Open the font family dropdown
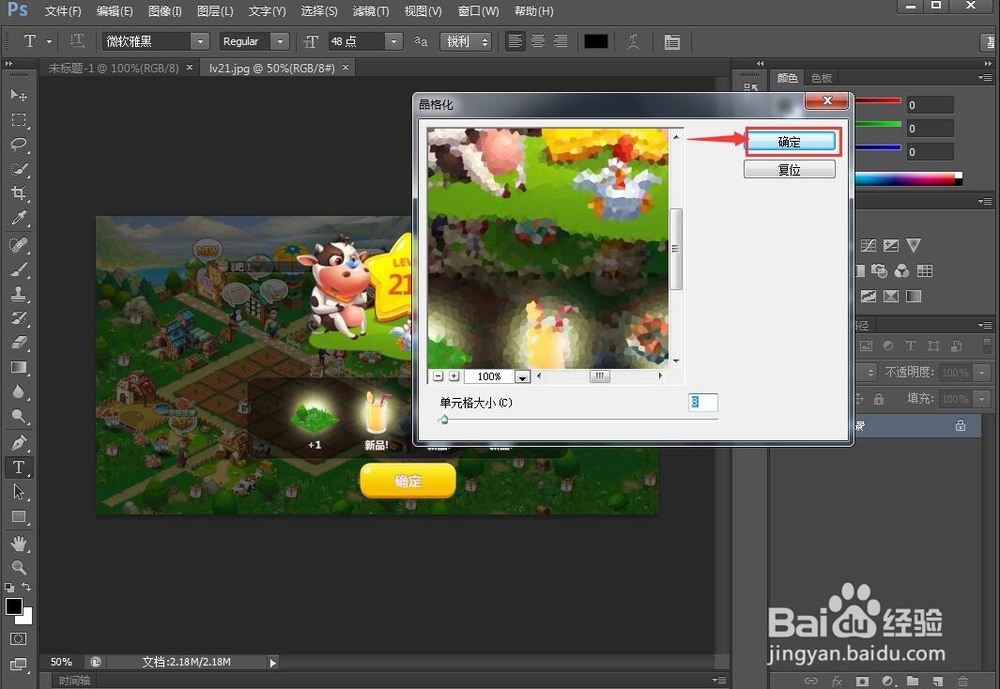 200,41
